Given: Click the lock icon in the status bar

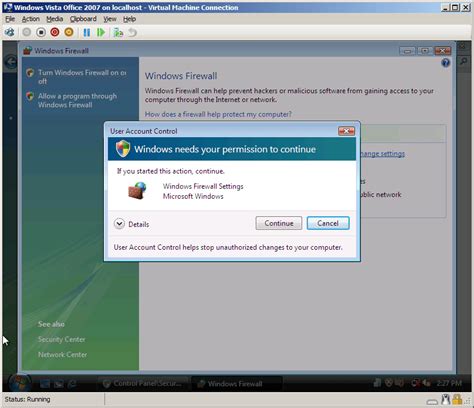Looking at the screenshot, I should 457,399.
